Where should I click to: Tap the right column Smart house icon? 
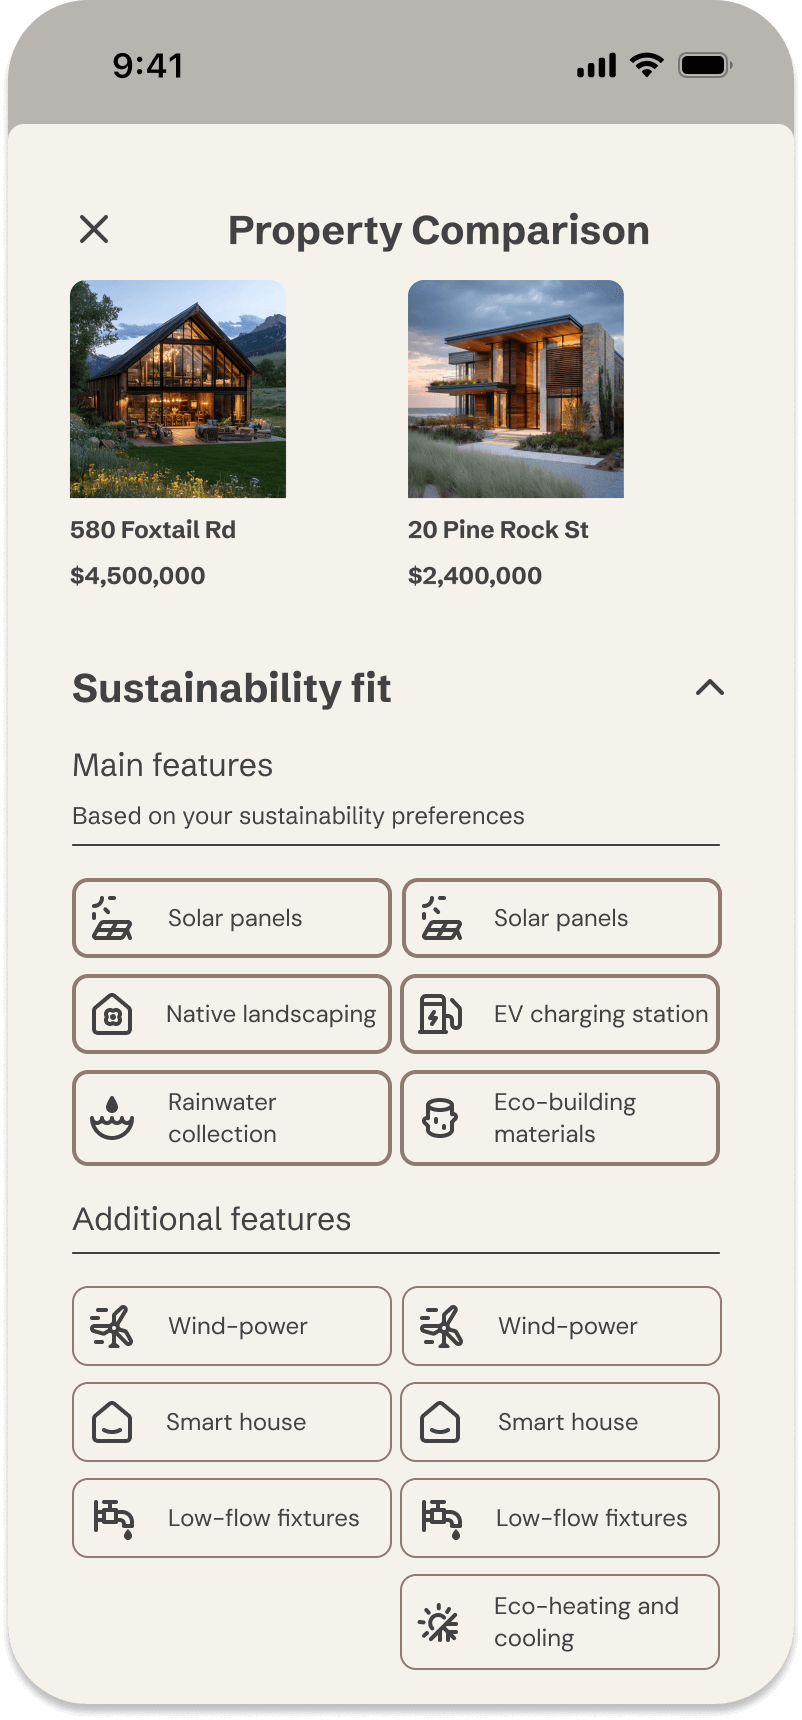[440, 1422]
